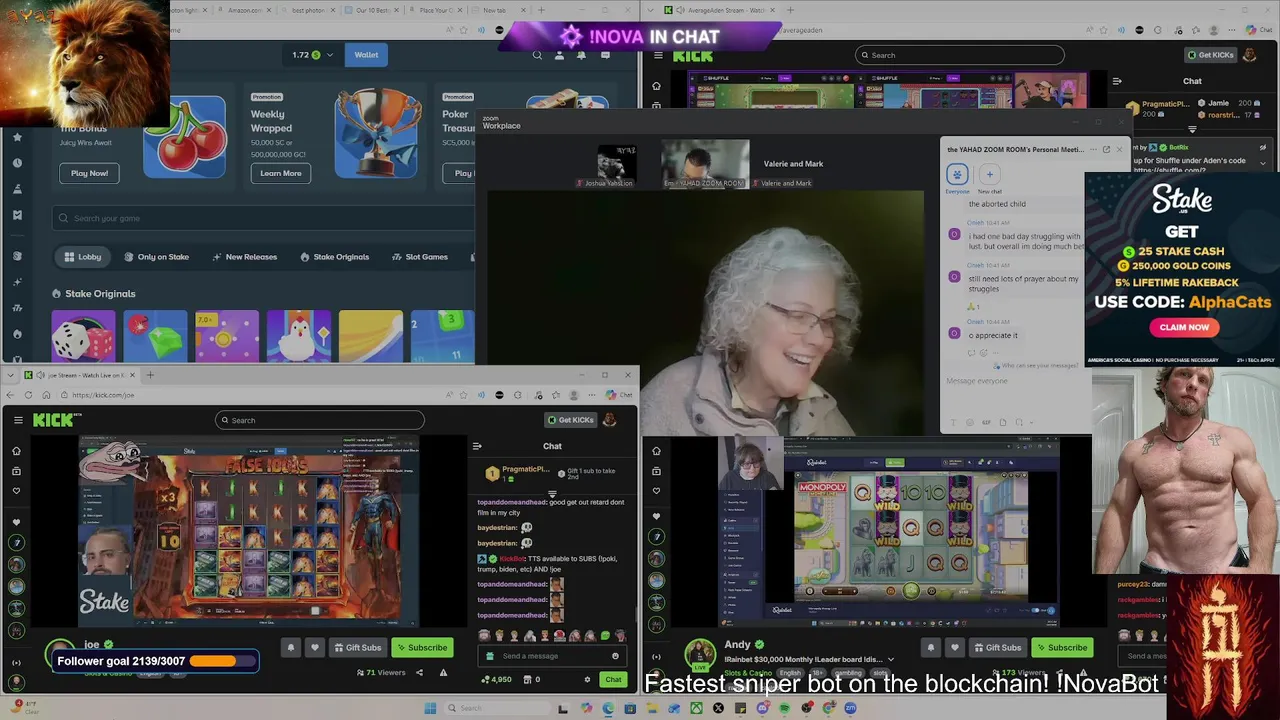The width and height of the screenshot is (1280, 720).
Task: Enable notifications bell for Andy's channel
Action: click(x=931, y=647)
